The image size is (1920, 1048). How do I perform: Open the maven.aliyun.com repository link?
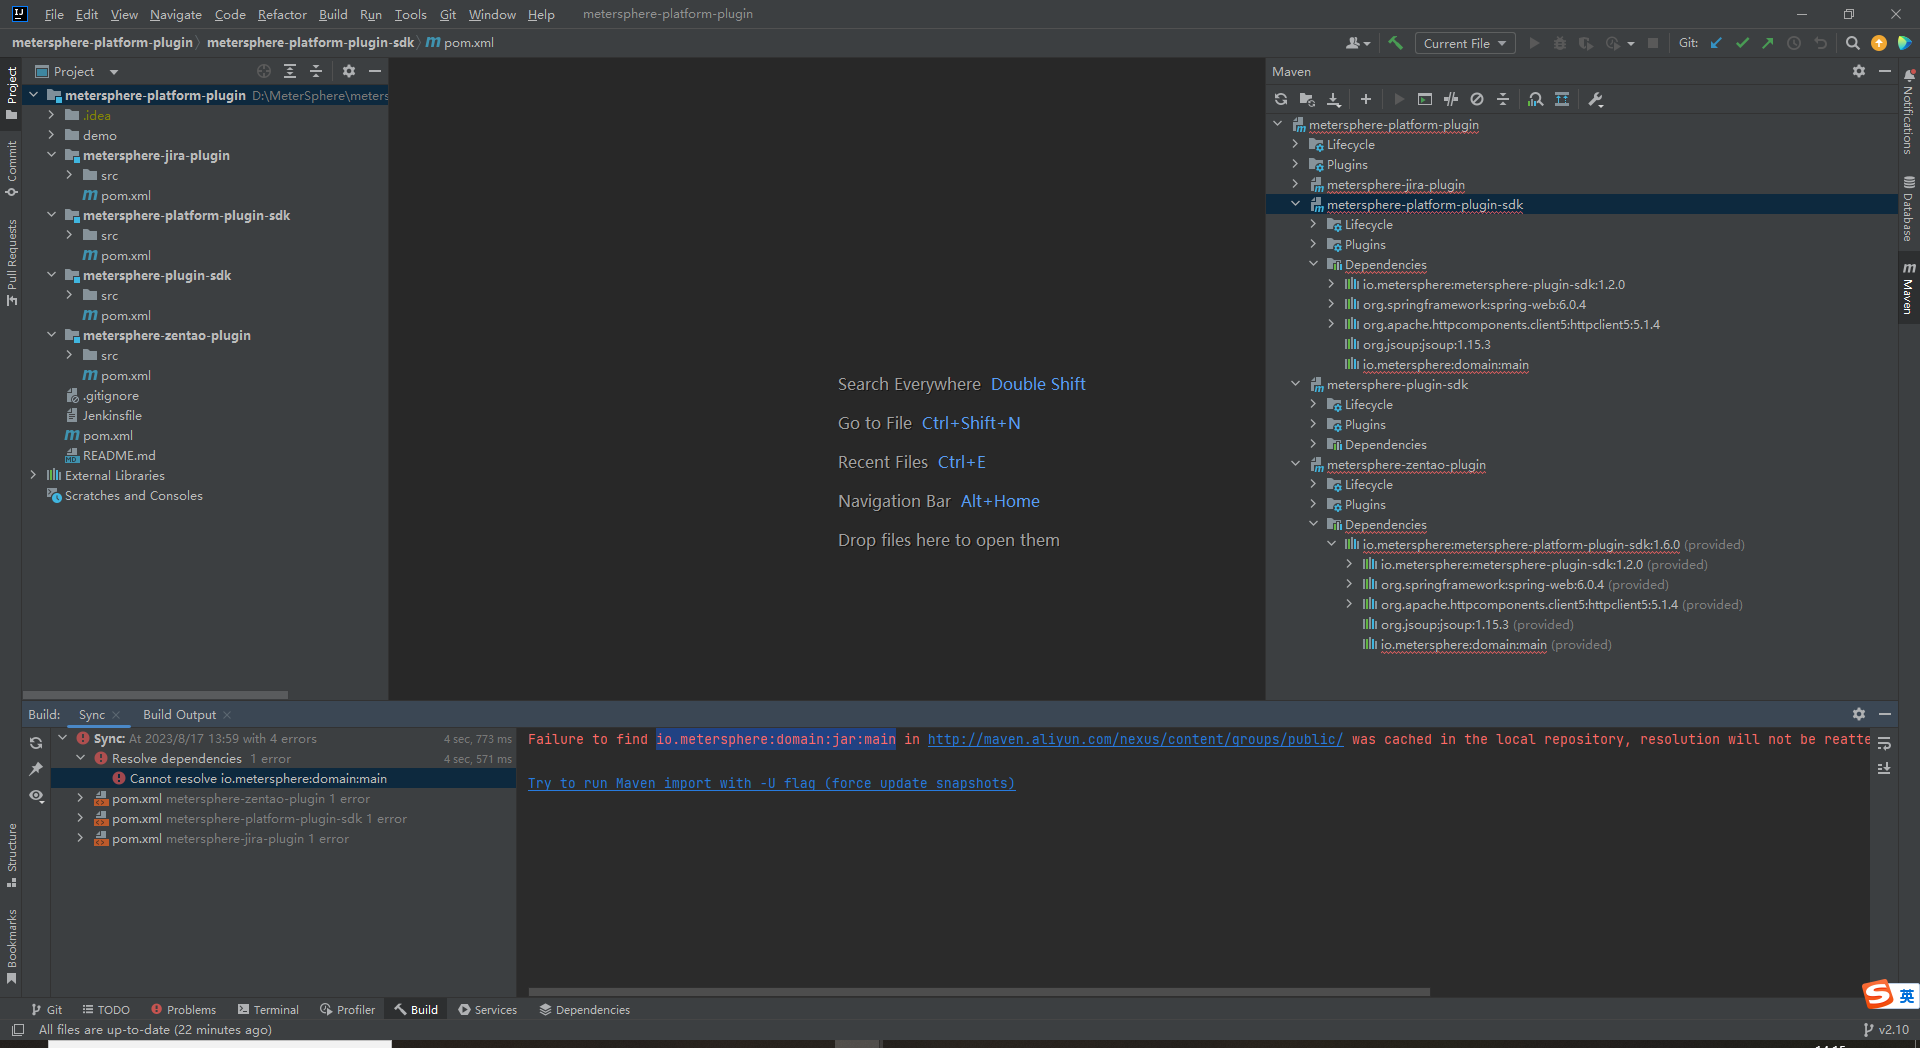[1135, 740]
